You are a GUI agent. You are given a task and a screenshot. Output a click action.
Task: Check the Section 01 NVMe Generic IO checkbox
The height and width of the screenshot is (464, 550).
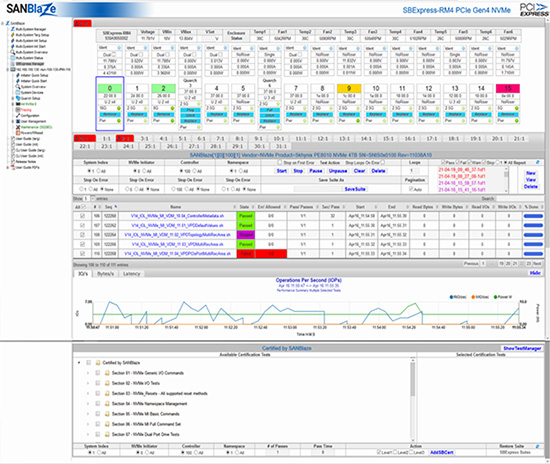[x=98, y=373]
